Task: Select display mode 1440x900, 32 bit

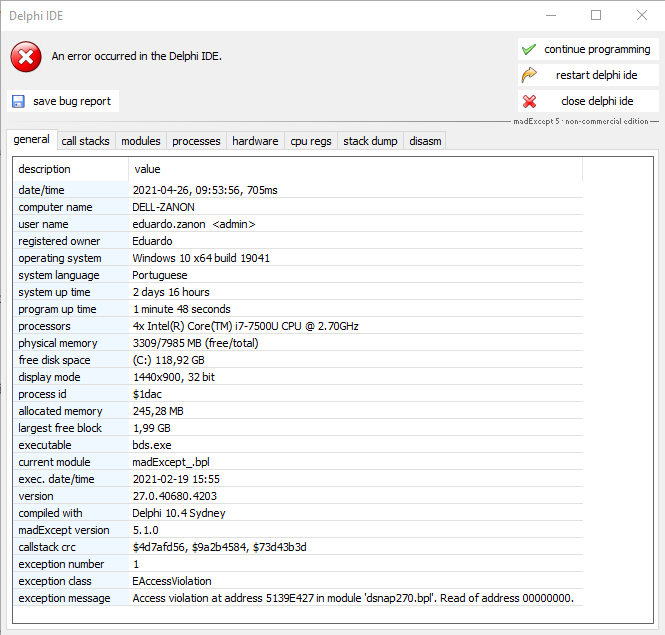Action: [174, 377]
